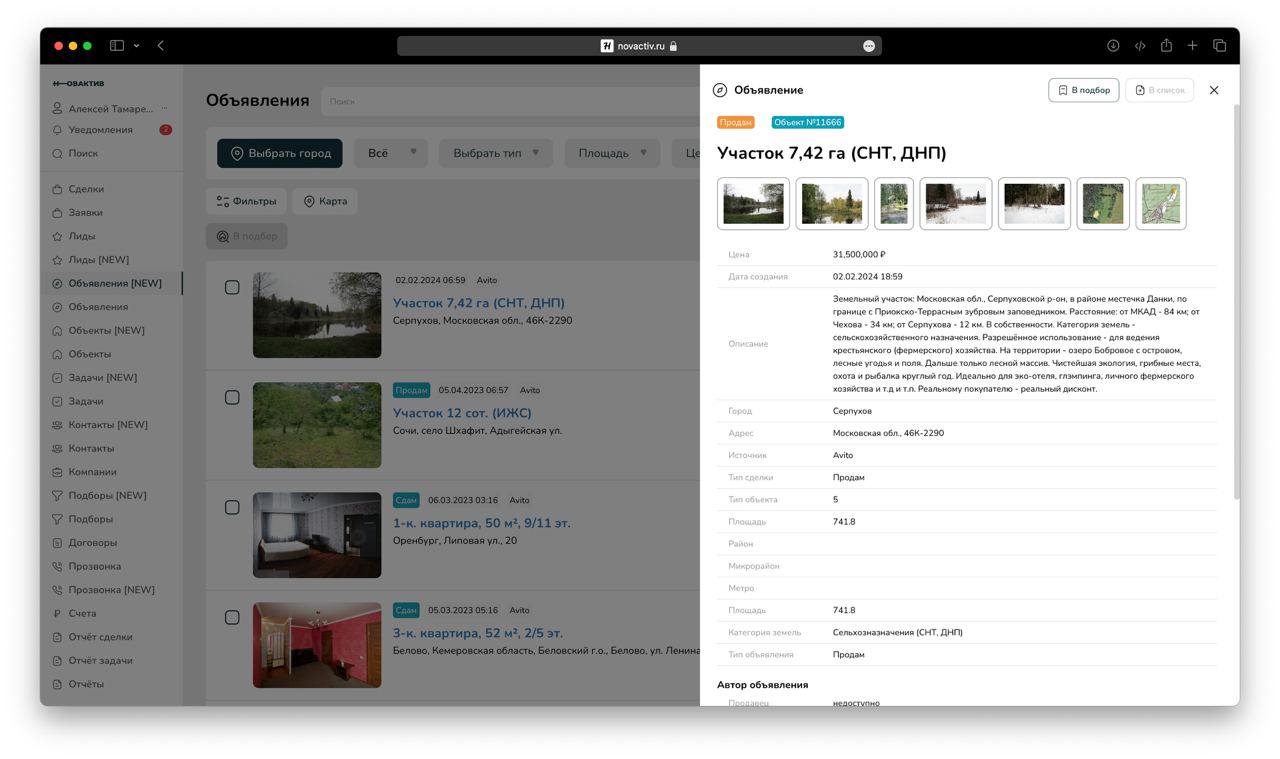Click the Компании icon in the sidebar

(x=57, y=472)
